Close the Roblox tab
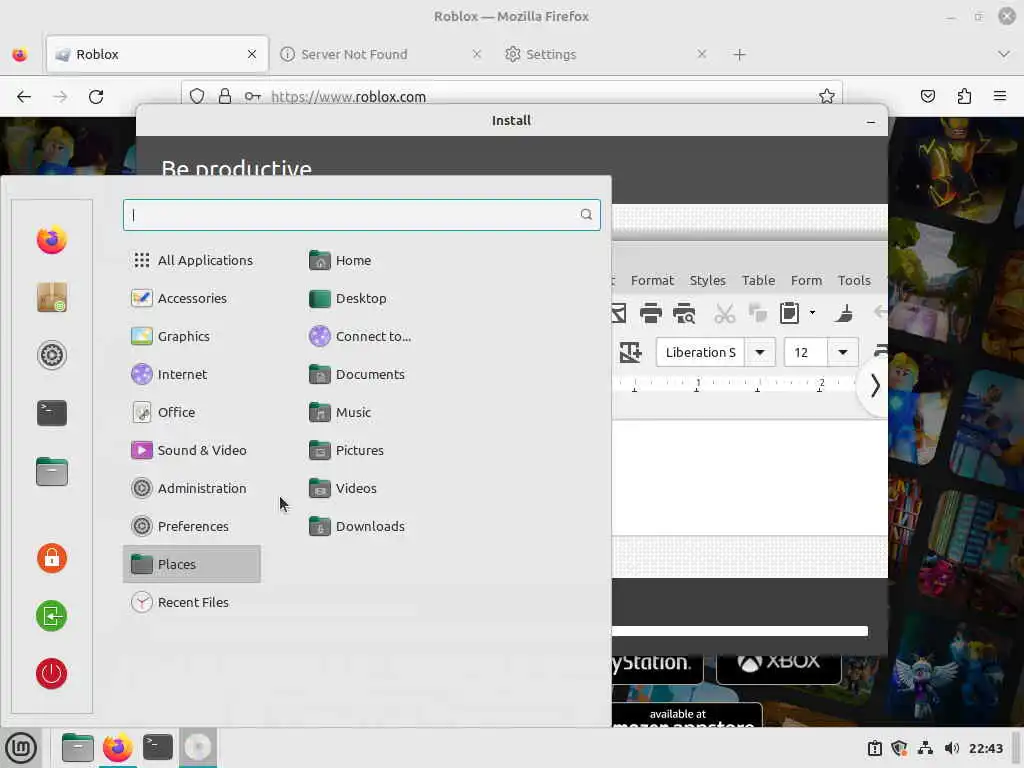The width and height of the screenshot is (1024, 768). (251, 54)
